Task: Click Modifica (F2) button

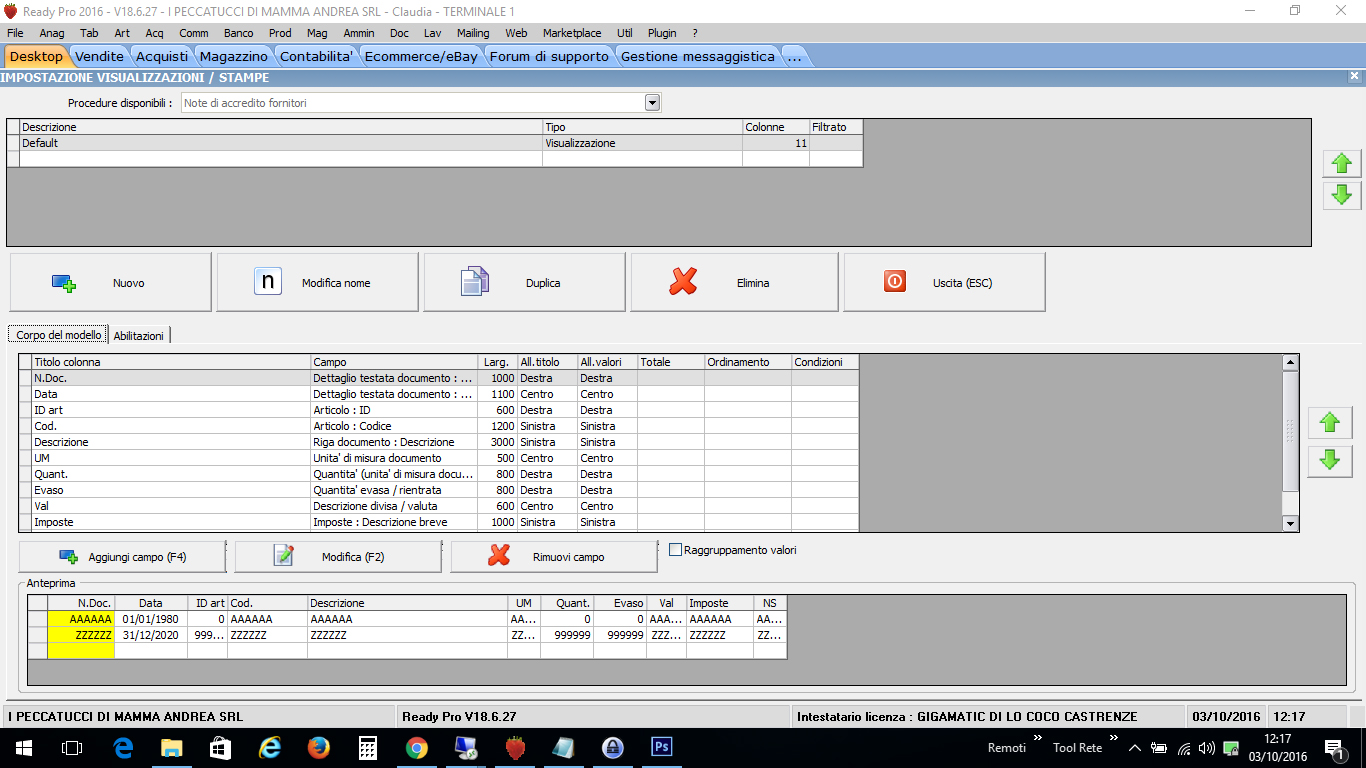Action: [338, 557]
